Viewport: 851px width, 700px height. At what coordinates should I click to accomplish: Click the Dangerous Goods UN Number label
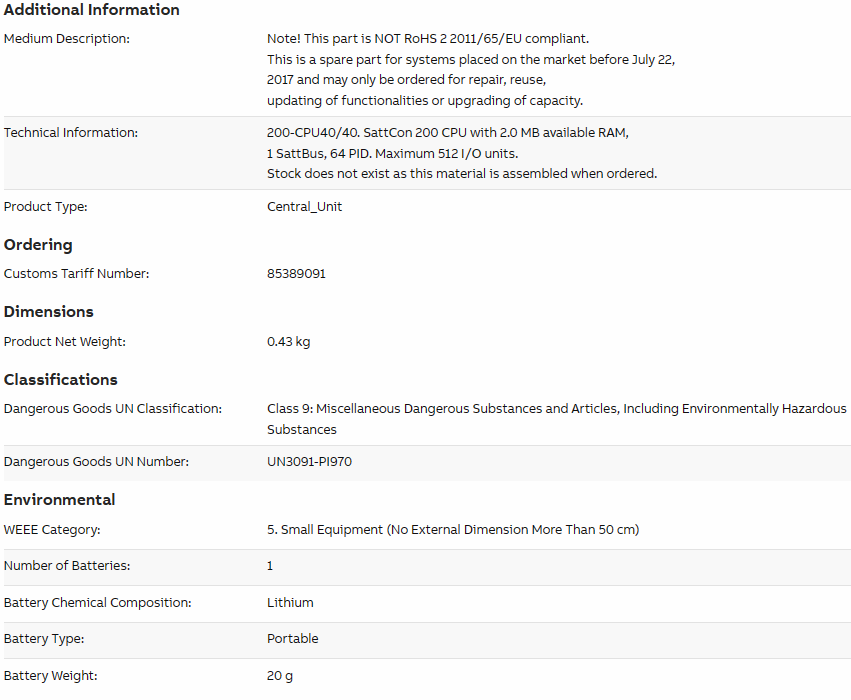[x=97, y=462]
